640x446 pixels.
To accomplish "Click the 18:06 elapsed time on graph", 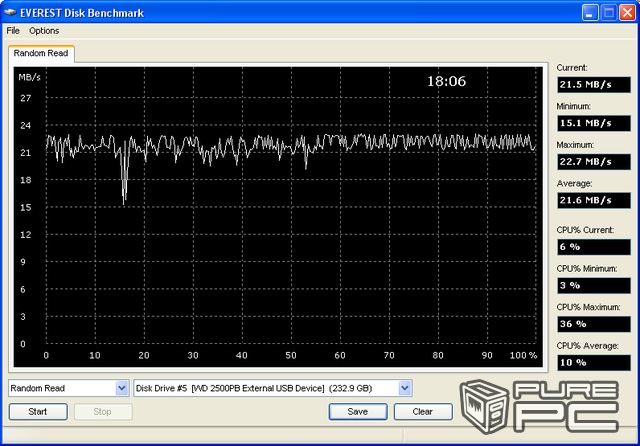I will (446, 81).
